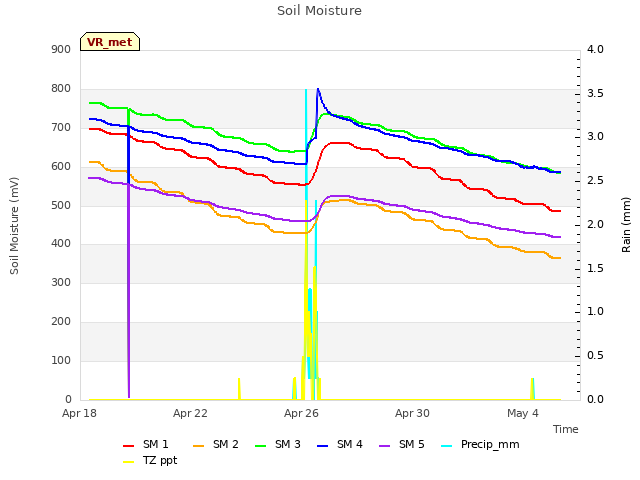
Task: Click the Time axis title
Action: point(566,429)
